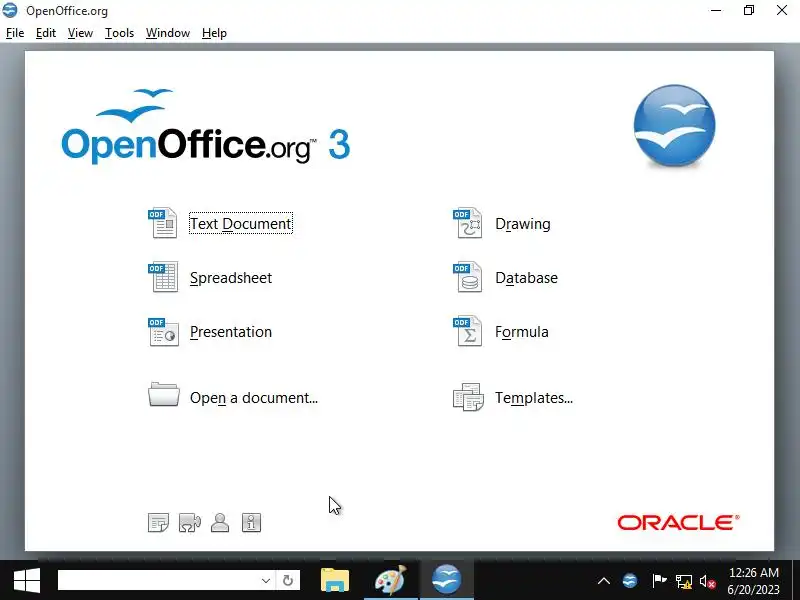The height and width of the screenshot is (600, 800).
Task: Click the Action Center flag tray icon
Action: 659,581
